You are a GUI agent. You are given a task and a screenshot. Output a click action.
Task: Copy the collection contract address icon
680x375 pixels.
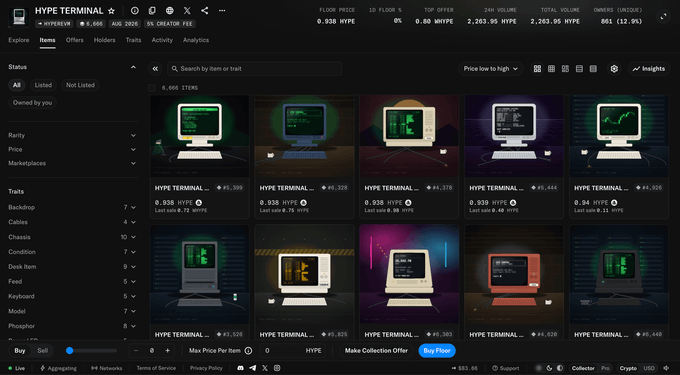(x=152, y=11)
